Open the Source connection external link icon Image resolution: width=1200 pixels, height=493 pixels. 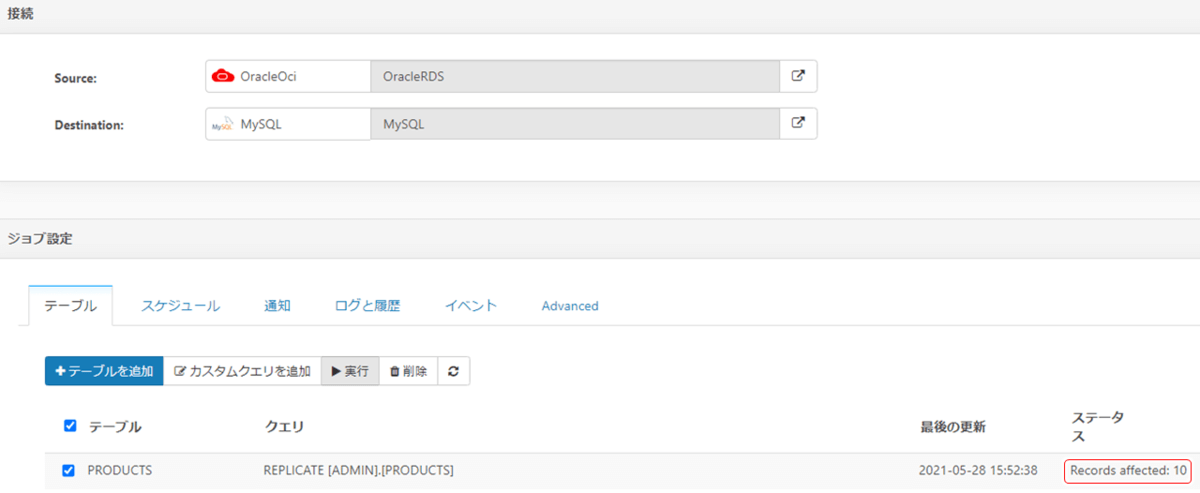798,76
